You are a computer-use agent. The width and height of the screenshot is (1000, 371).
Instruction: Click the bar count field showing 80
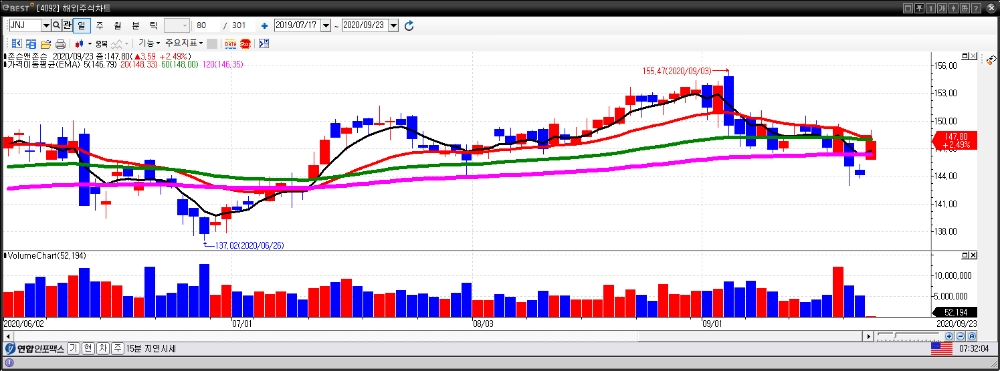[207, 25]
